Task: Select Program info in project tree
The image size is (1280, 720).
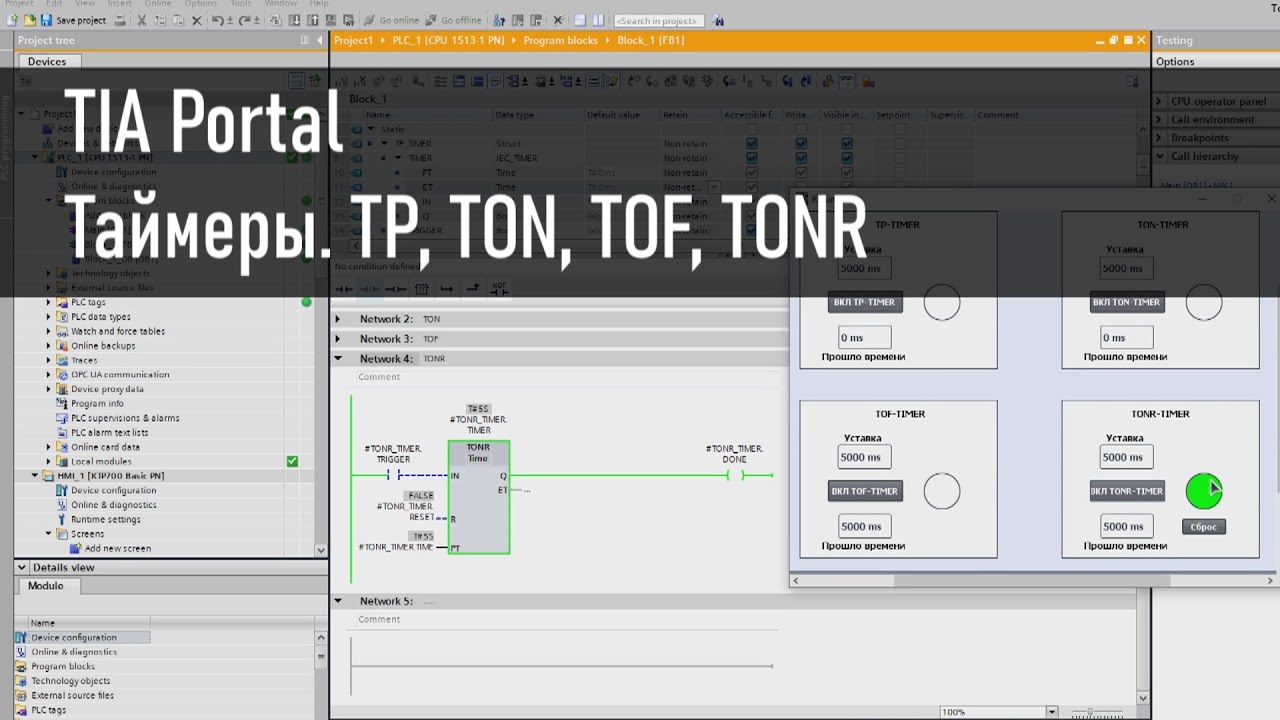Action: tap(97, 404)
